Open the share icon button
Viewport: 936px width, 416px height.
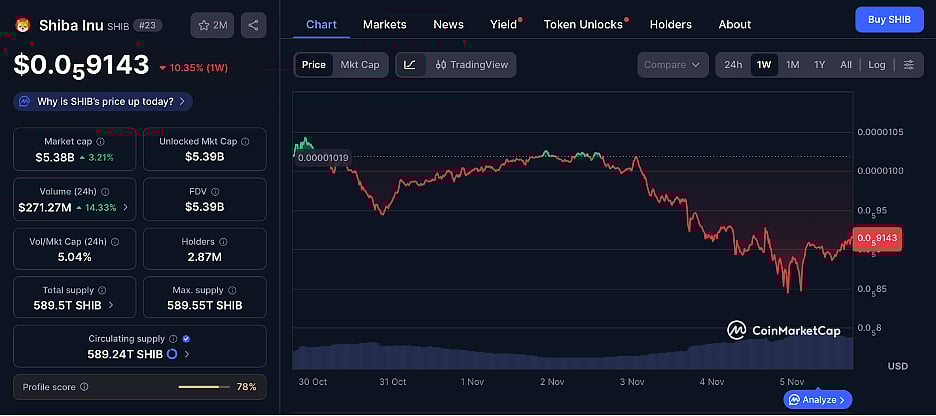254,25
